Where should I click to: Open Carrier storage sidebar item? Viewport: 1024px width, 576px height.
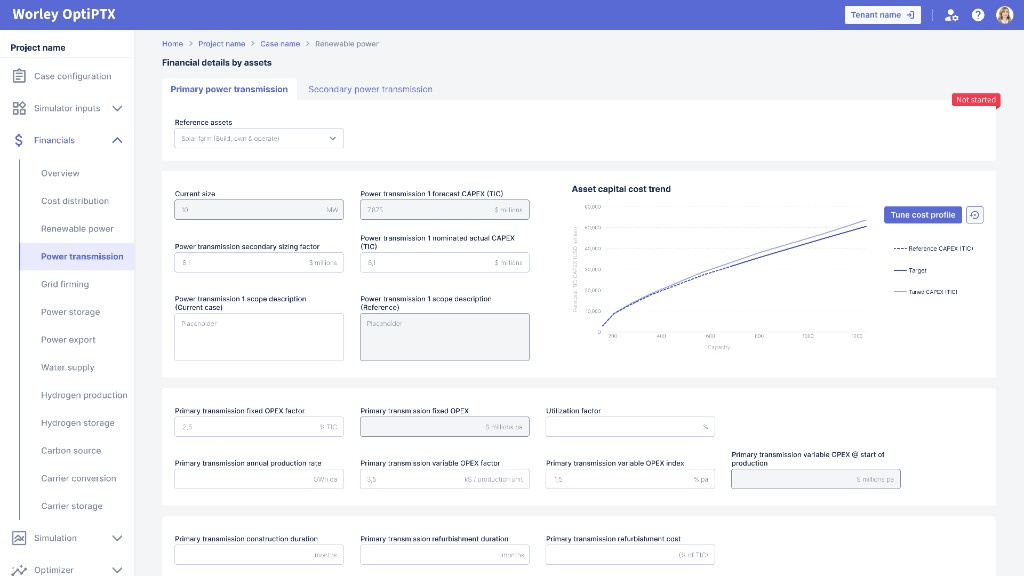point(72,506)
